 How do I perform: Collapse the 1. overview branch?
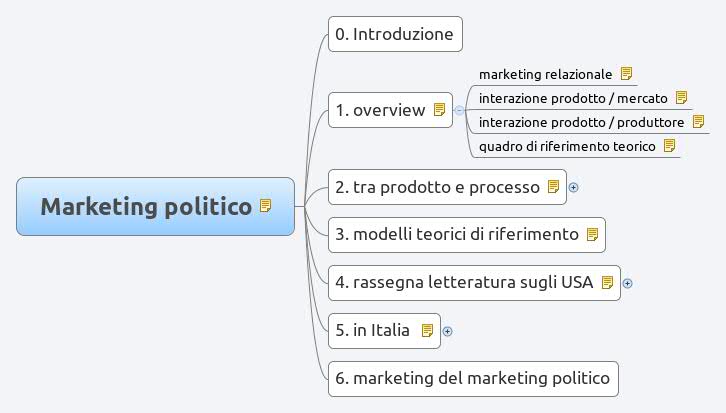[459, 110]
